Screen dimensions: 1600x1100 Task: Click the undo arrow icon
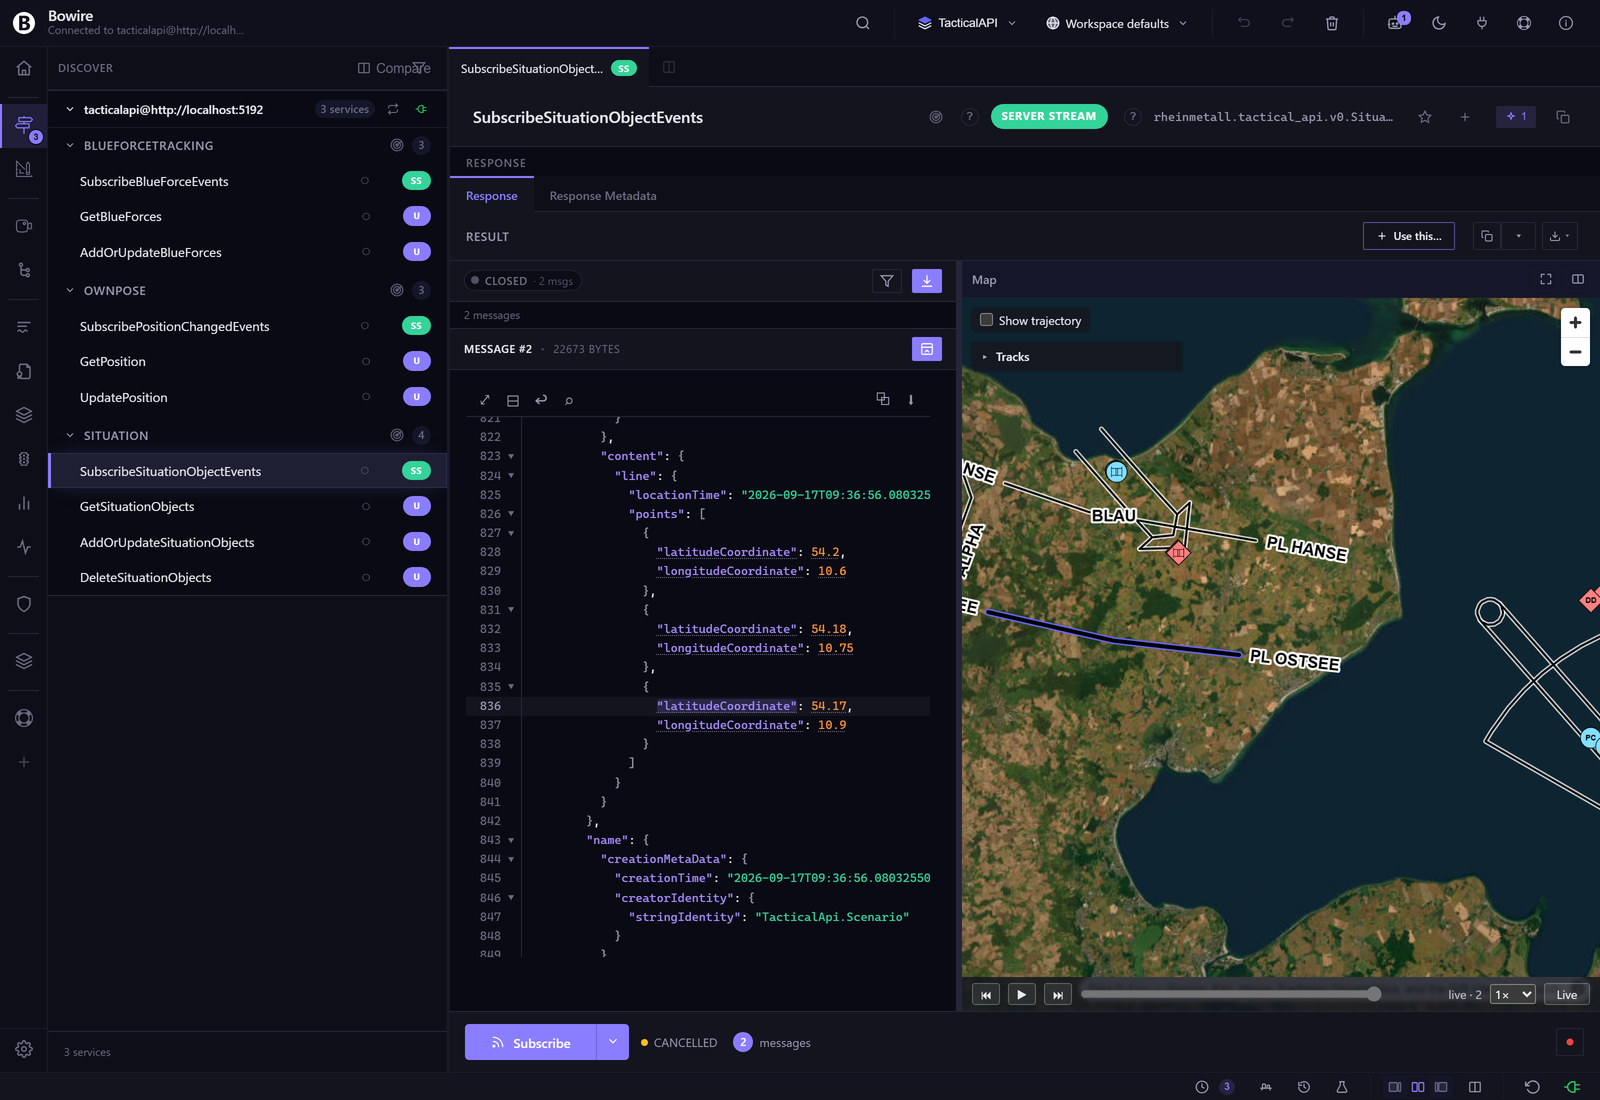pos(1244,23)
